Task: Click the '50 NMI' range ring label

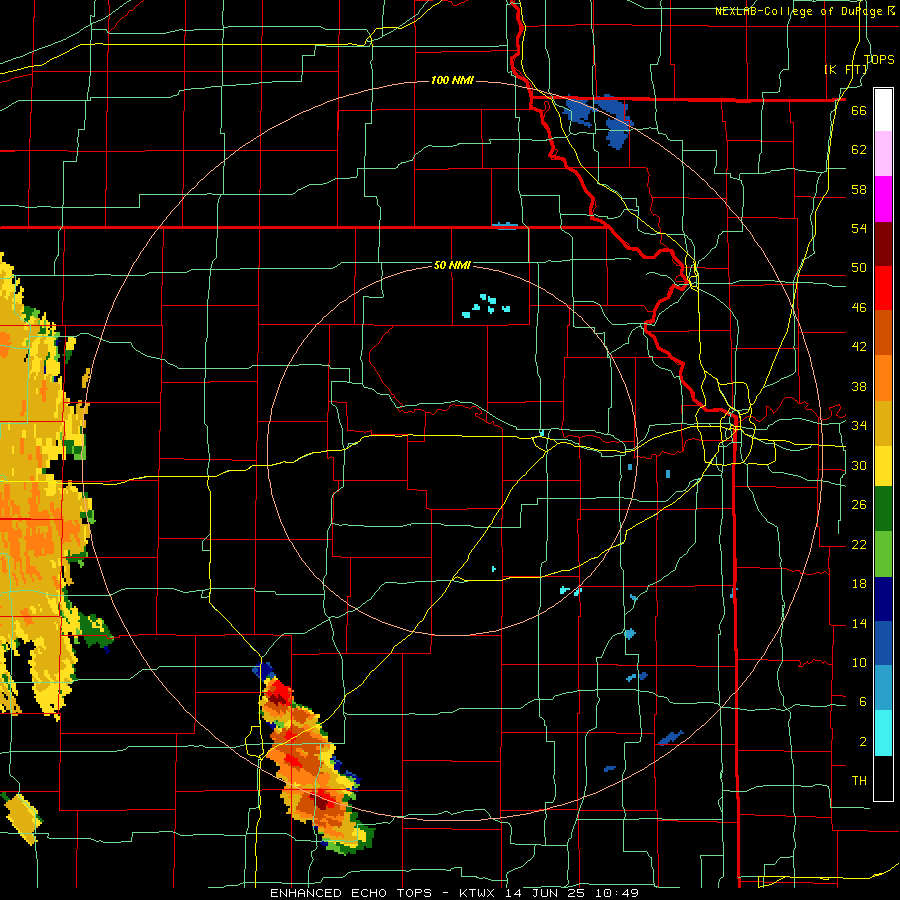Action: pos(452,265)
